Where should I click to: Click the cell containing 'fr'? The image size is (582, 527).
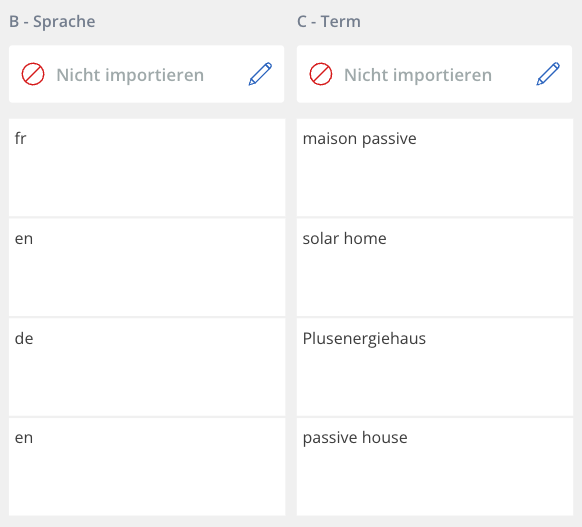tap(147, 167)
